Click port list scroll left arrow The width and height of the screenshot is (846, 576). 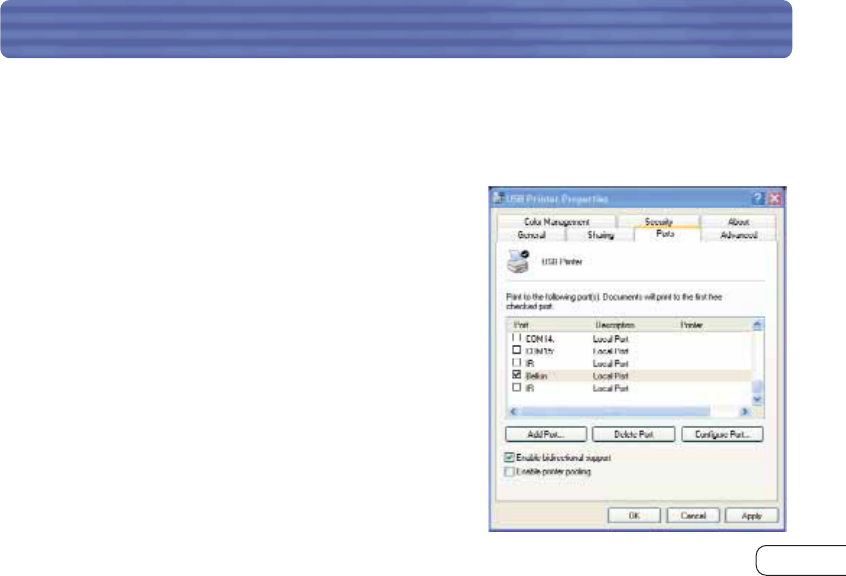click(x=513, y=412)
